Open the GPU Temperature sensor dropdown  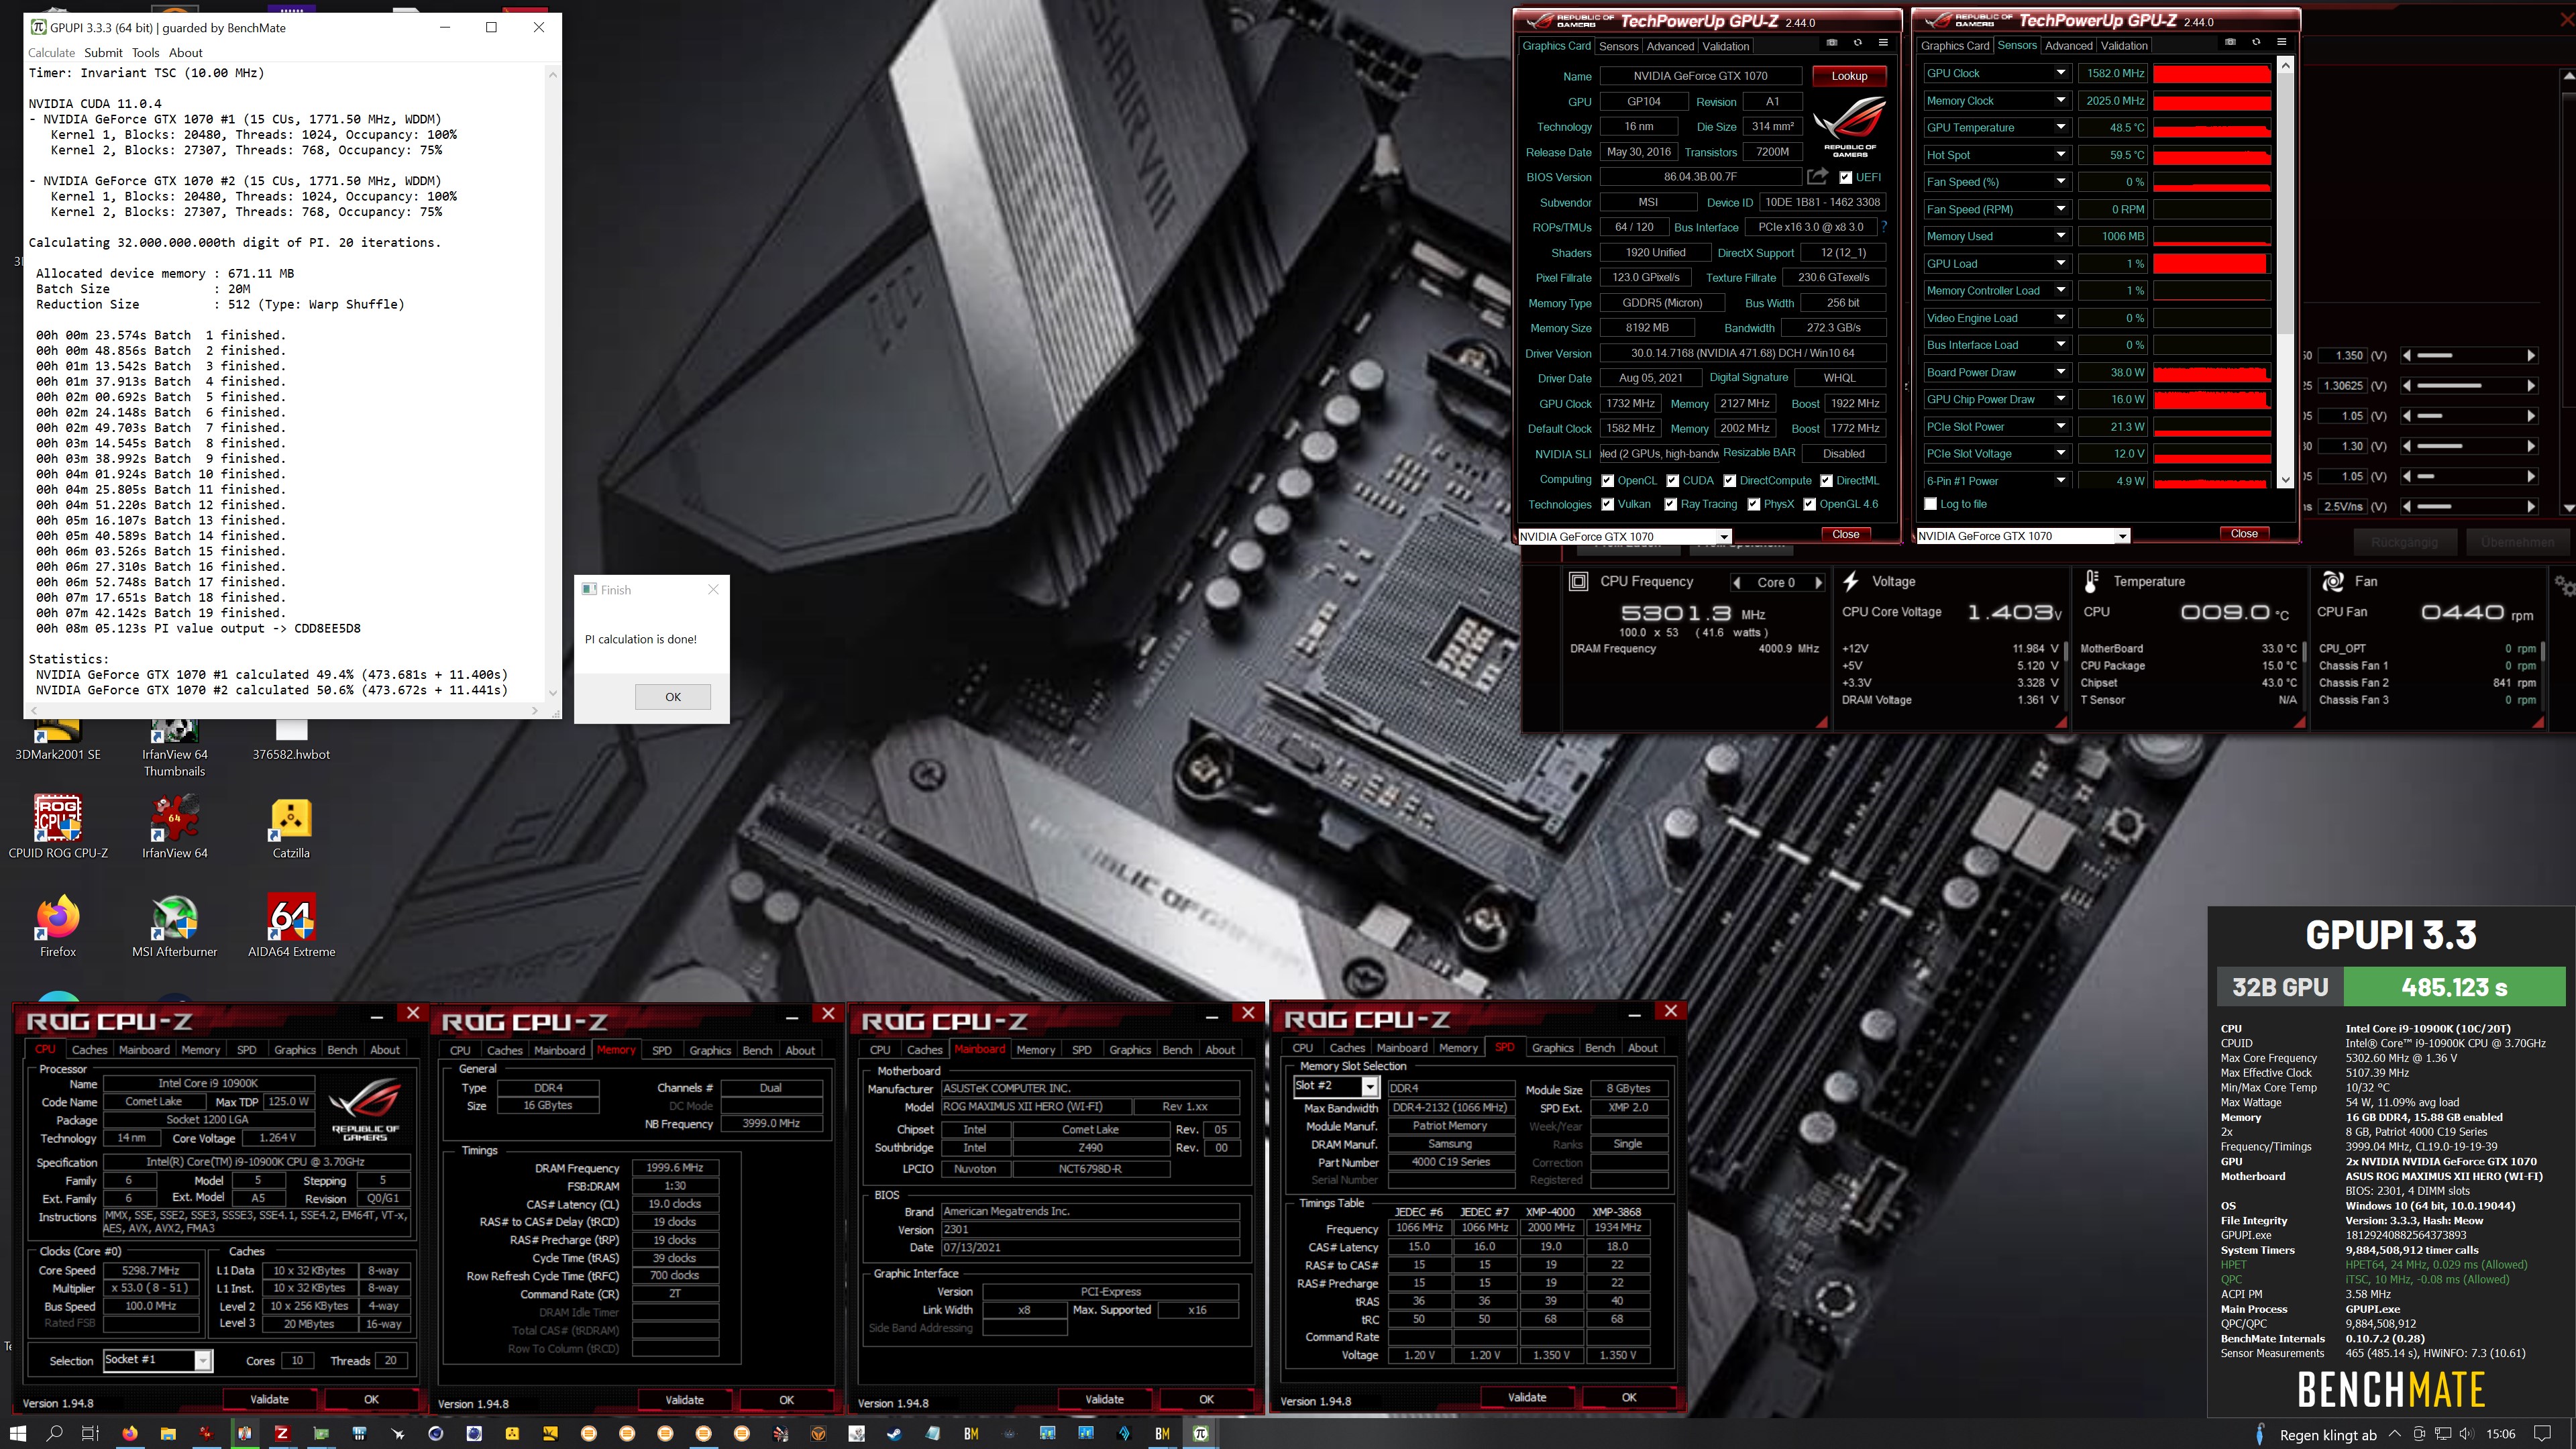[x=2060, y=128]
